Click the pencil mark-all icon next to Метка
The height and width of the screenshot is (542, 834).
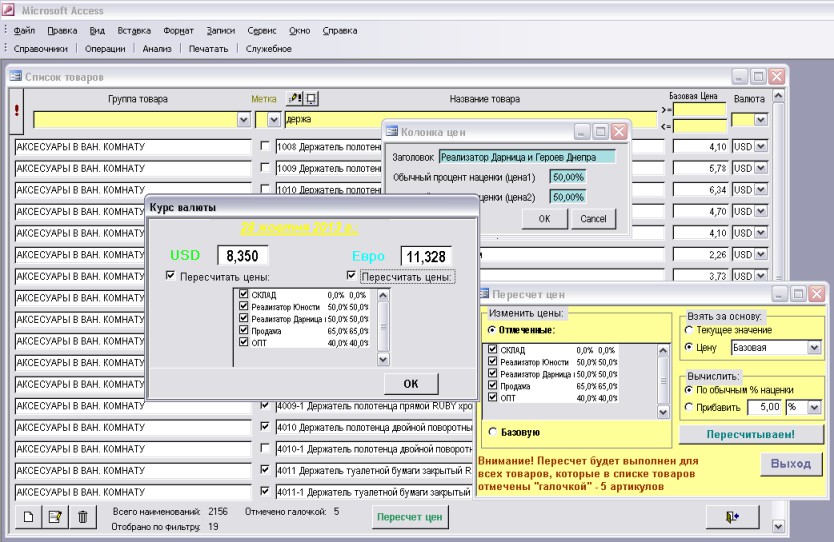(x=294, y=98)
